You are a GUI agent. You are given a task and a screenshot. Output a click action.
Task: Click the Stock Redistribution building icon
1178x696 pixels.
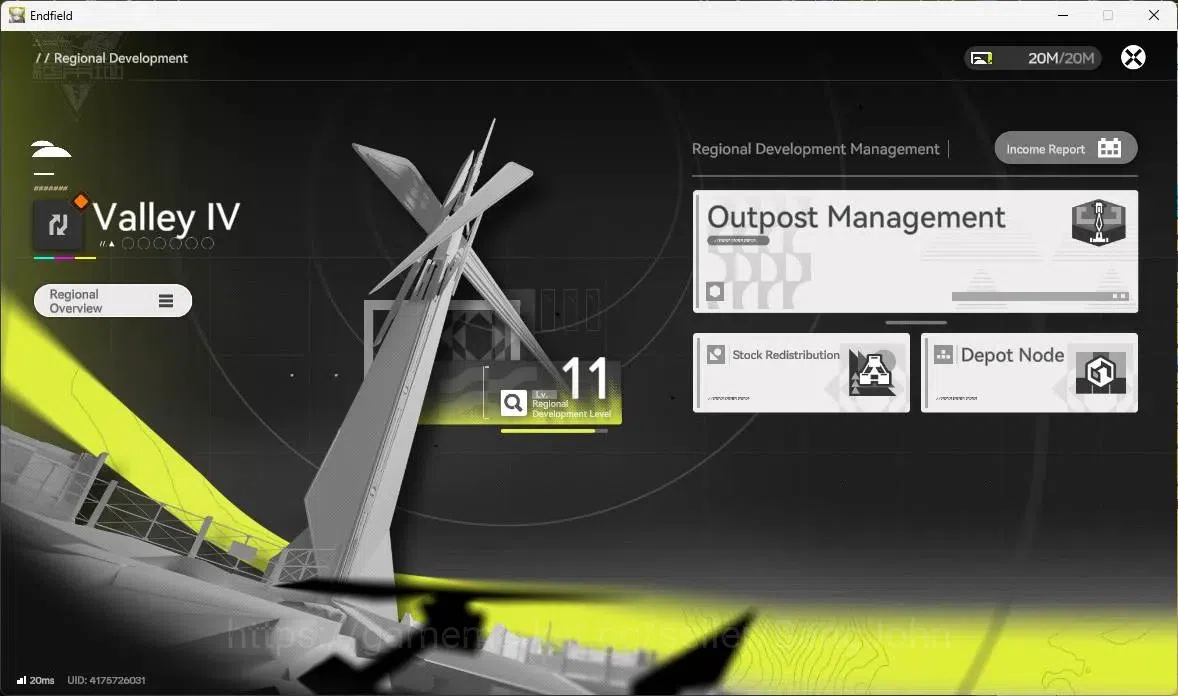872,371
